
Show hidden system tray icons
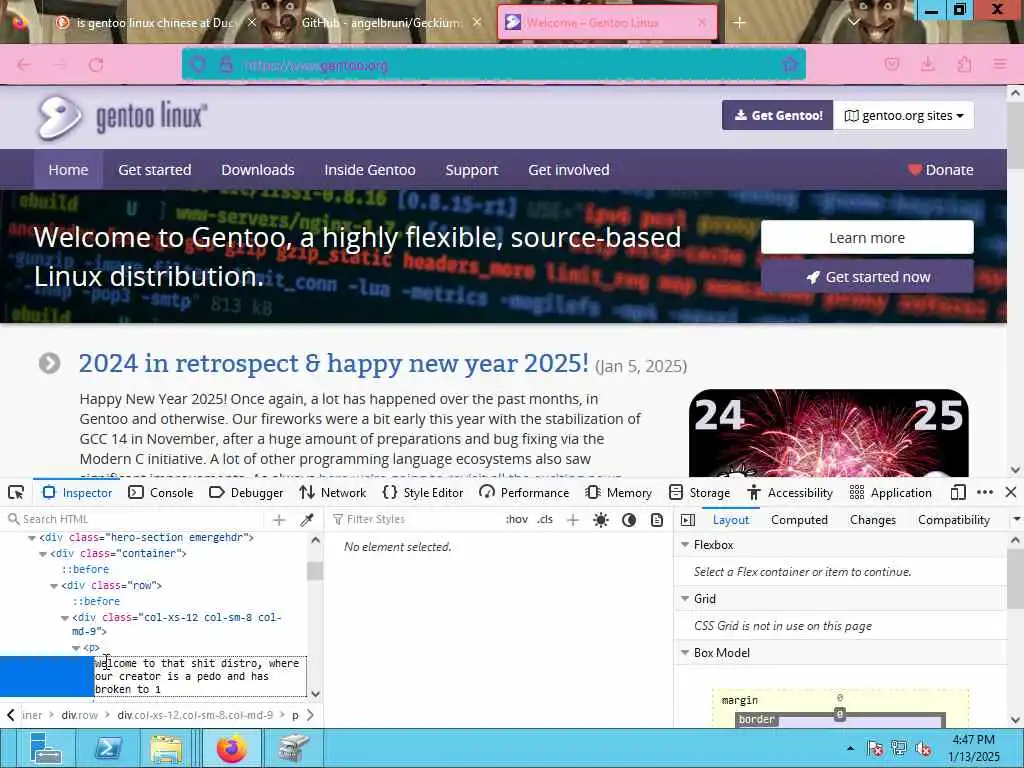click(x=850, y=748)
